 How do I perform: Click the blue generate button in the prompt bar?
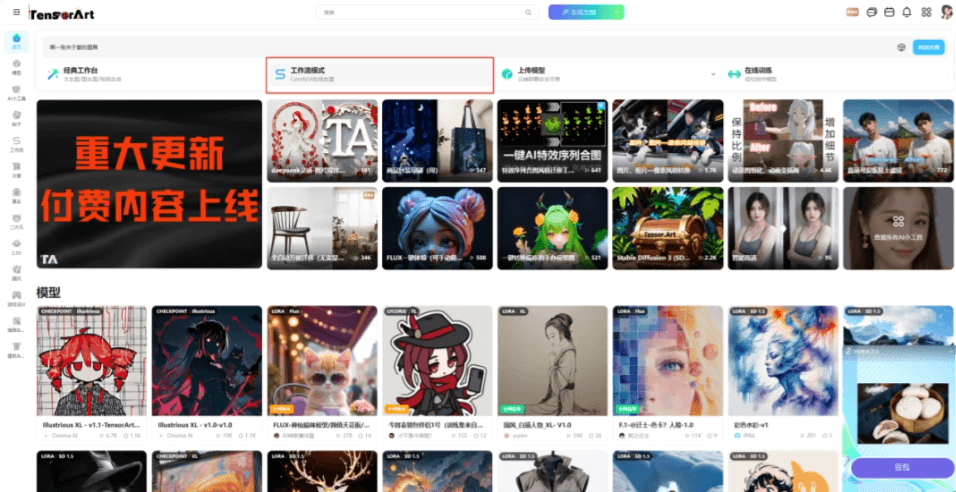[928, 47]
